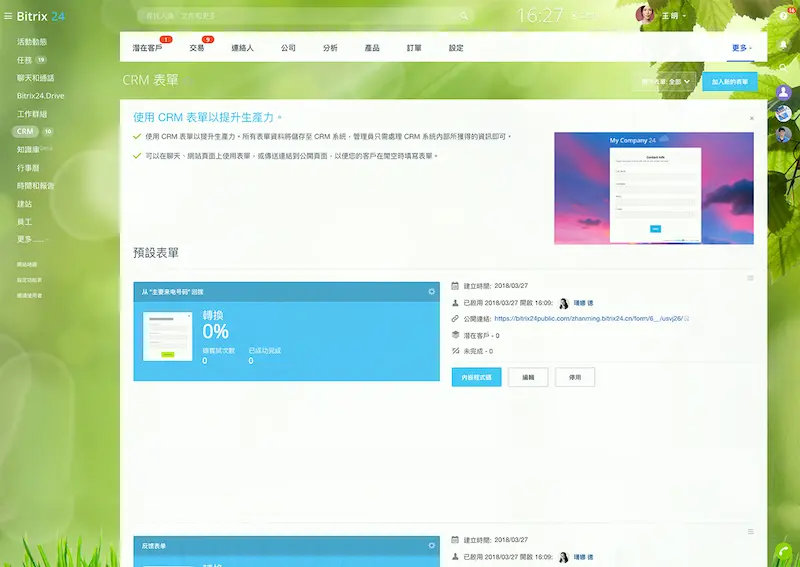Click form preview thumbnail in 回拨 card
Image resolution: width=800 pixels, height=567 pixels.
click(x=167, y=336)
